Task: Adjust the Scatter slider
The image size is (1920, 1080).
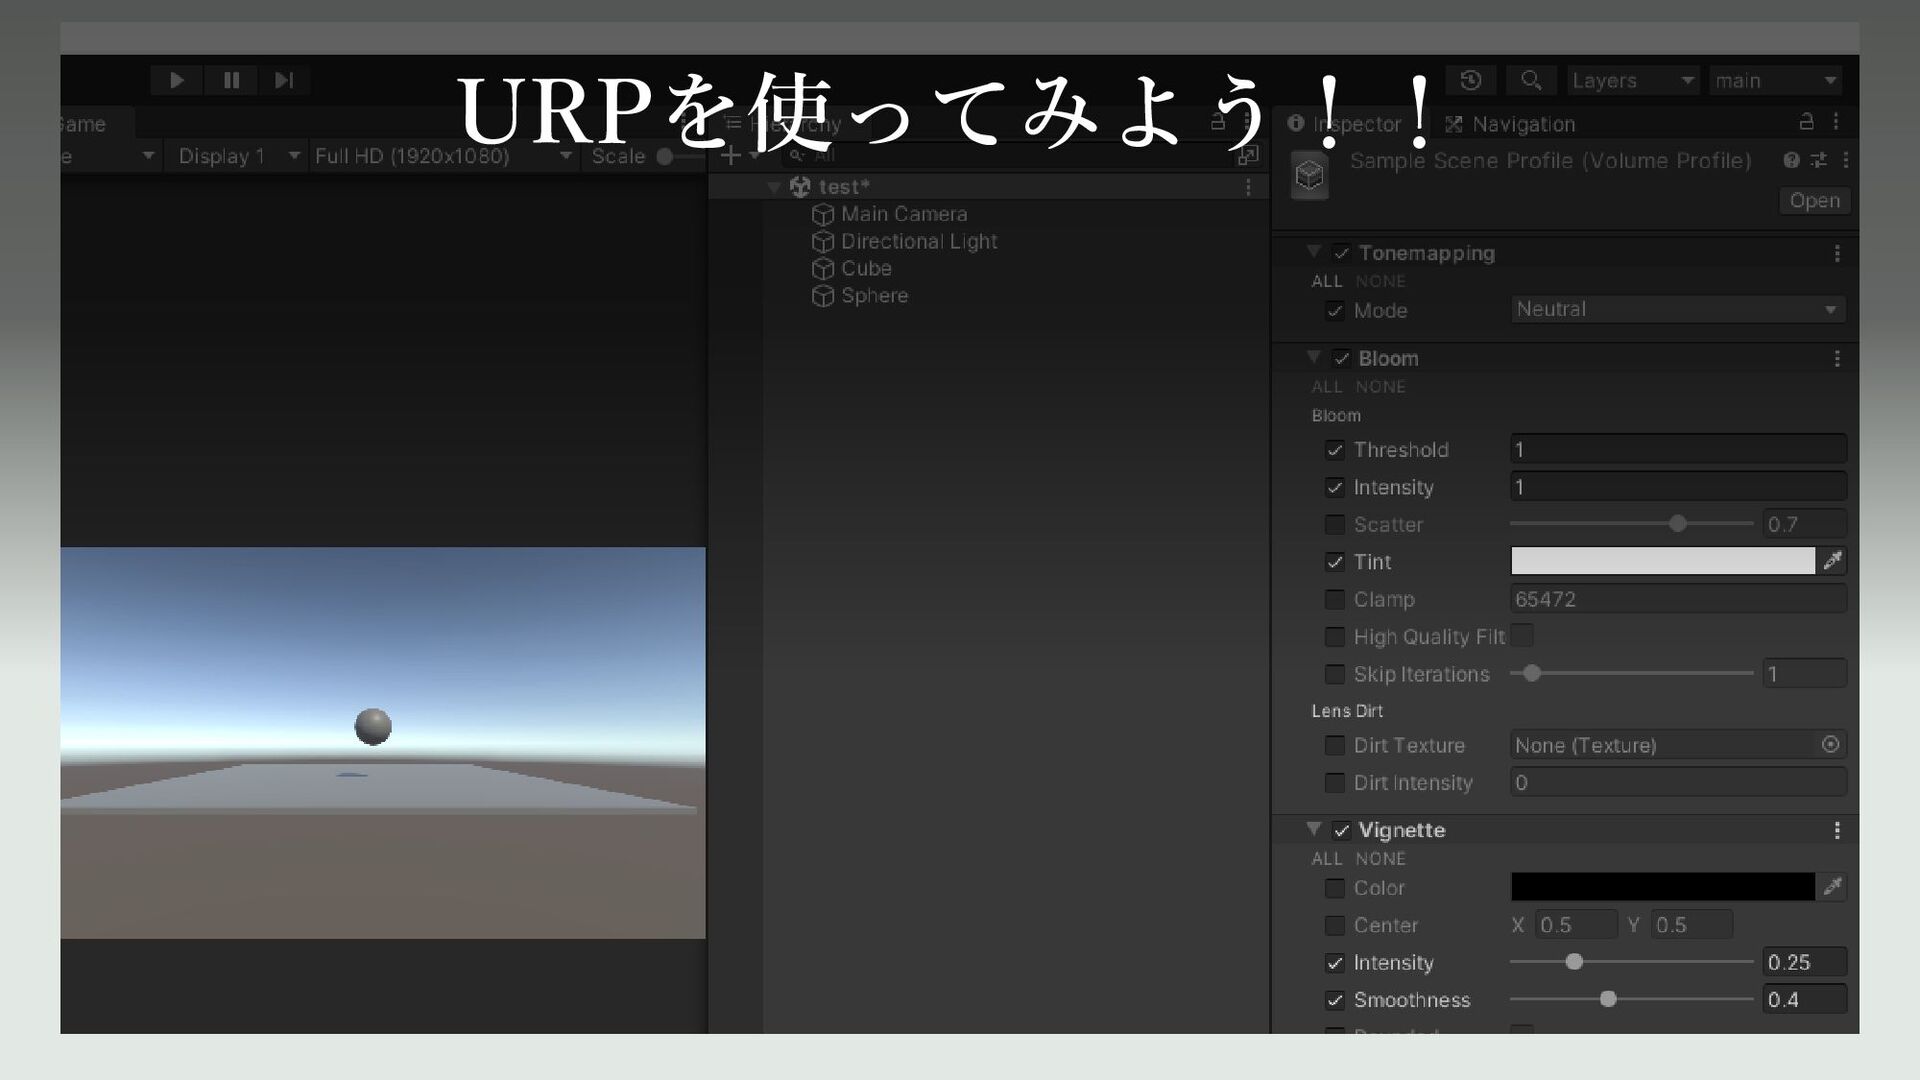Action: pyautogui.click(x=1632, y=524)
